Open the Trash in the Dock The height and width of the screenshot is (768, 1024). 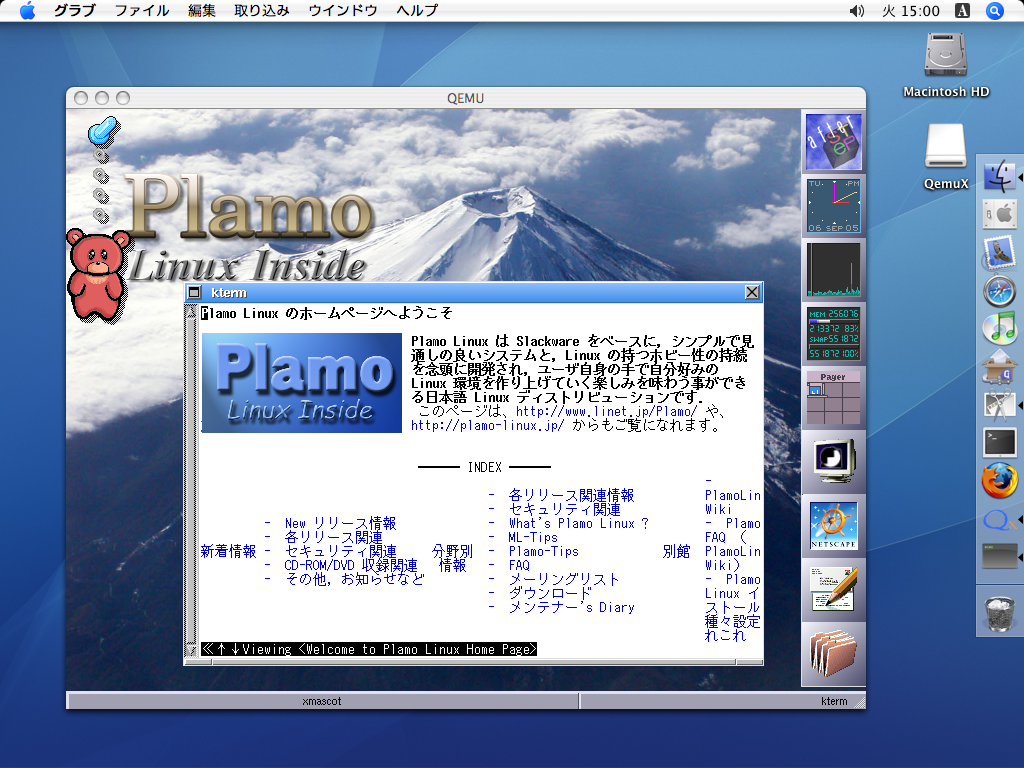pos(999,613)
